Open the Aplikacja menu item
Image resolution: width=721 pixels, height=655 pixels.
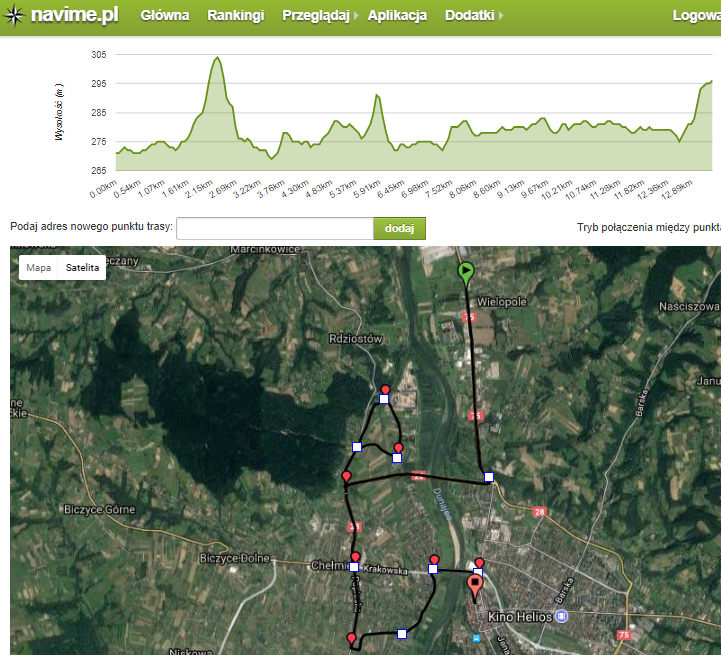pos(397,16)
